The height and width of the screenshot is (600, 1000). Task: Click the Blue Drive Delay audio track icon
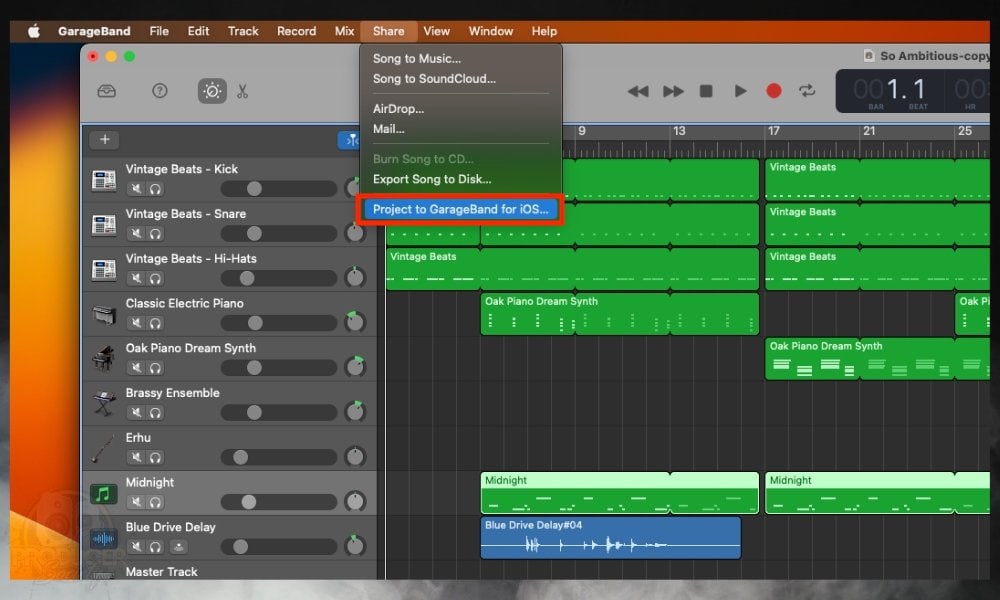pos(105,536)
